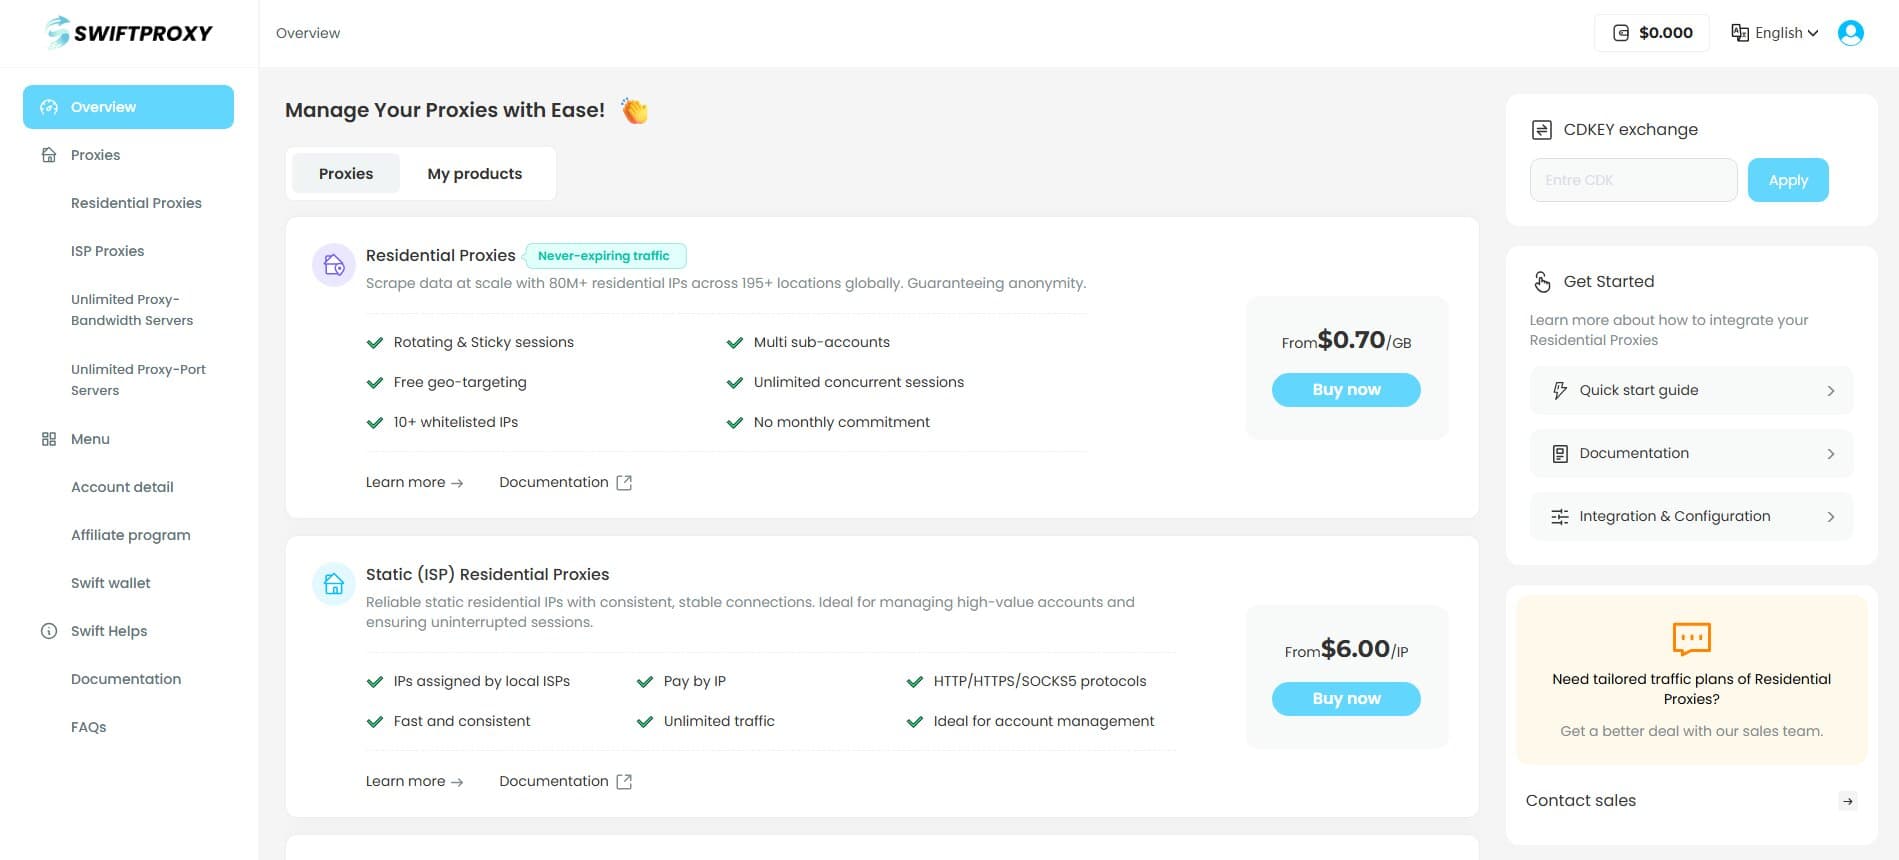Viewport: 1899px width, 860px height.
Task: Open Affiliate program in sidebar
Action: [130, 535]
